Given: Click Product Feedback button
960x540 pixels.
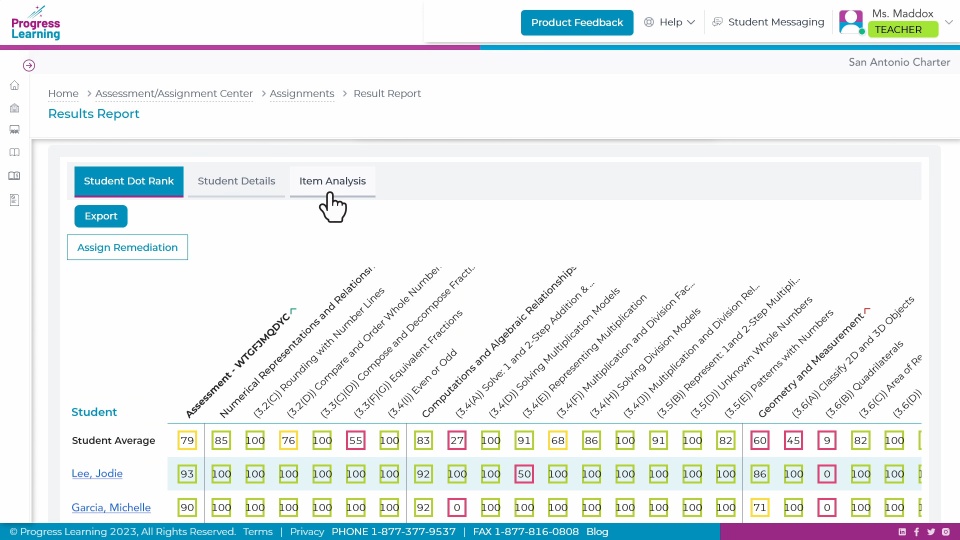Looking at the screenshot, I should (576, 22).
